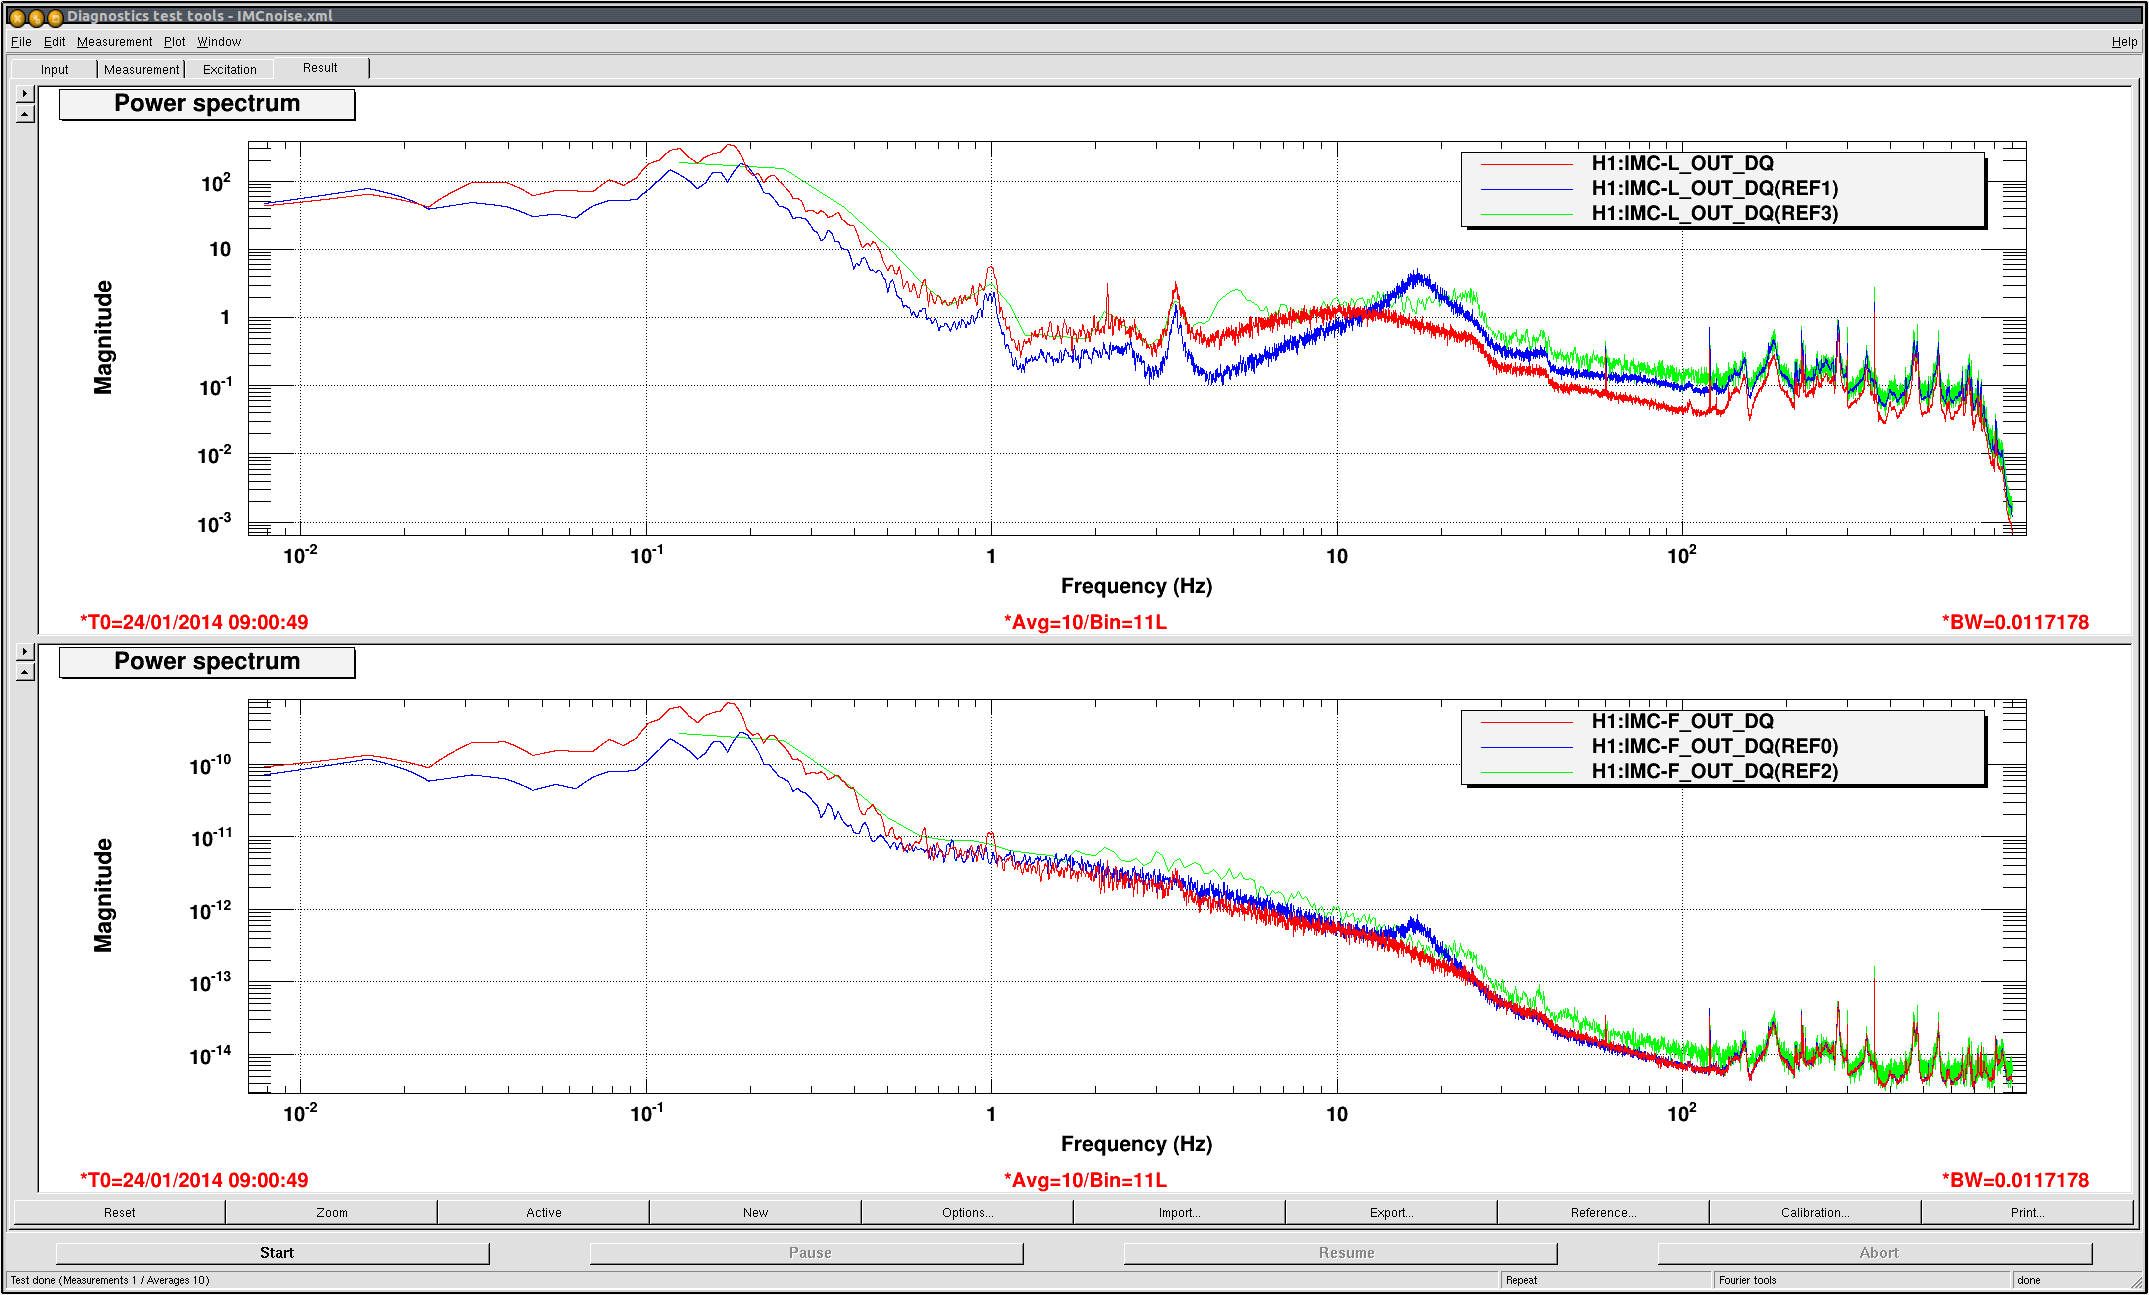The image size is (2149, 1295).
Task: Click the Export... button
Action: click(x=1391, y=1213)
